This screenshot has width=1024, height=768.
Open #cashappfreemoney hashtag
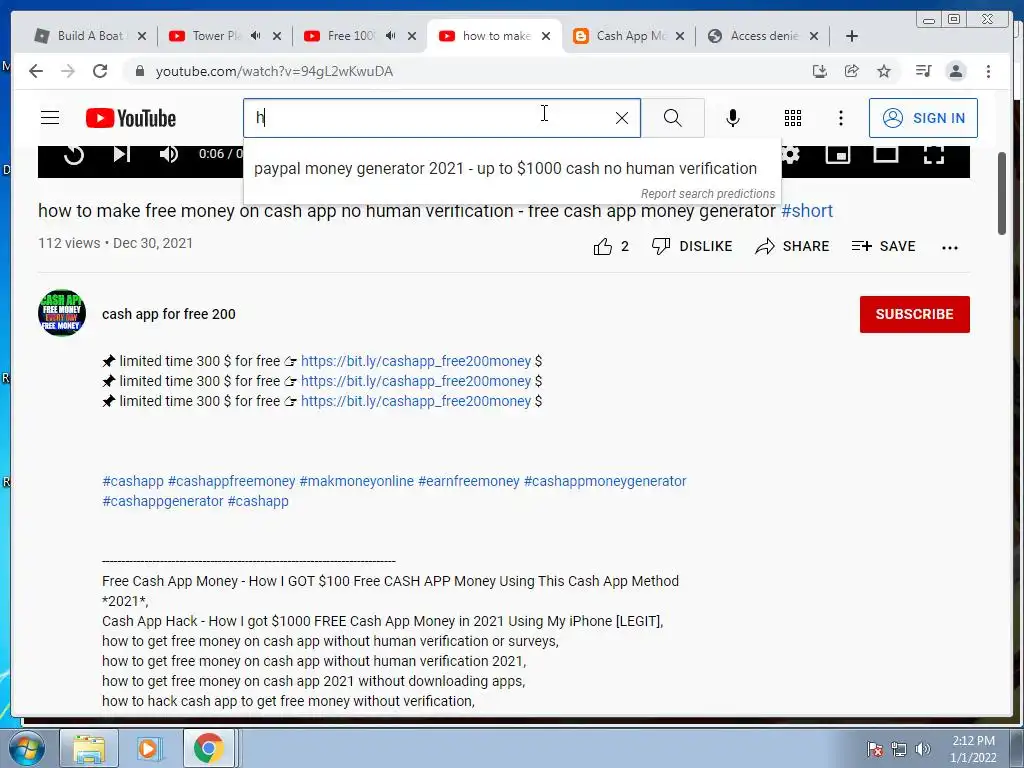[x=232, y=481]
